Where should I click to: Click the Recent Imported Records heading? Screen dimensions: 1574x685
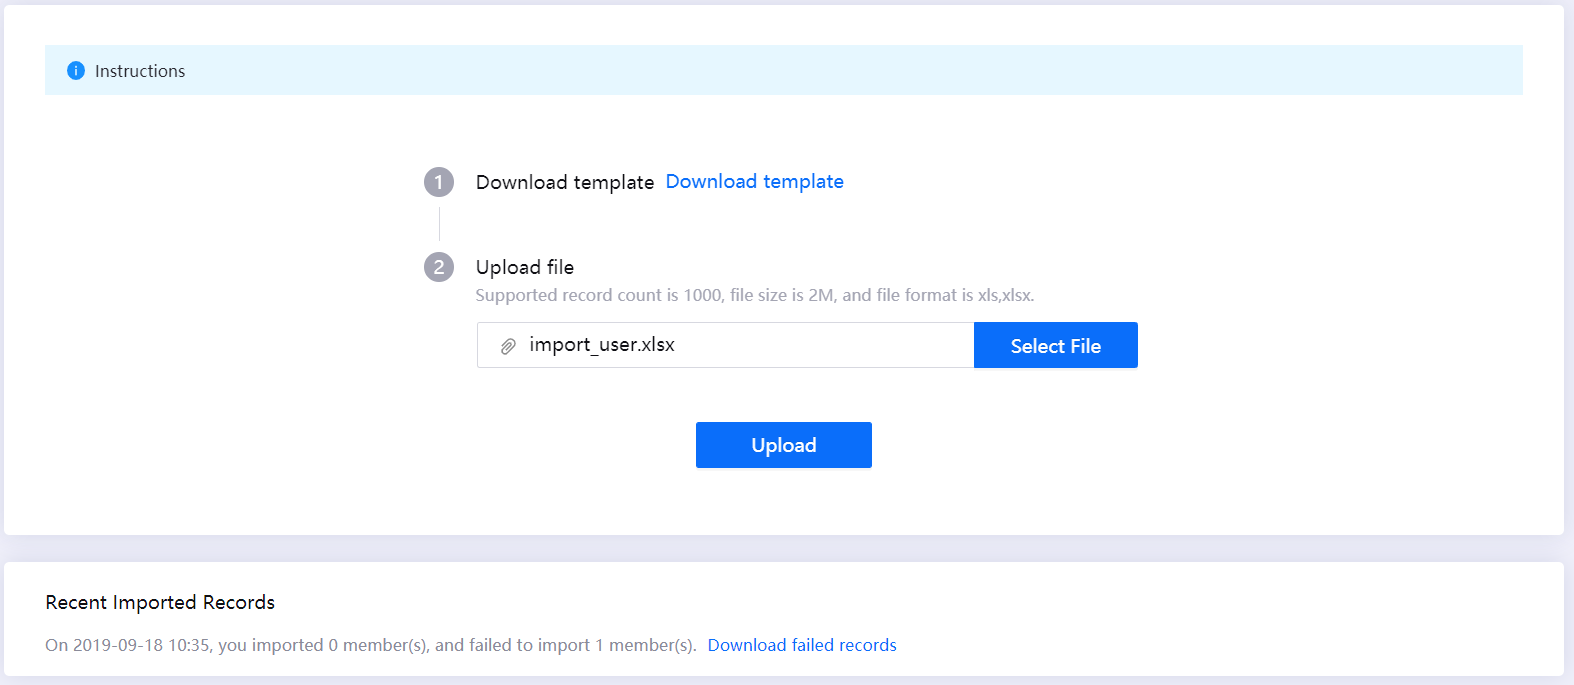tap(160, 602)
